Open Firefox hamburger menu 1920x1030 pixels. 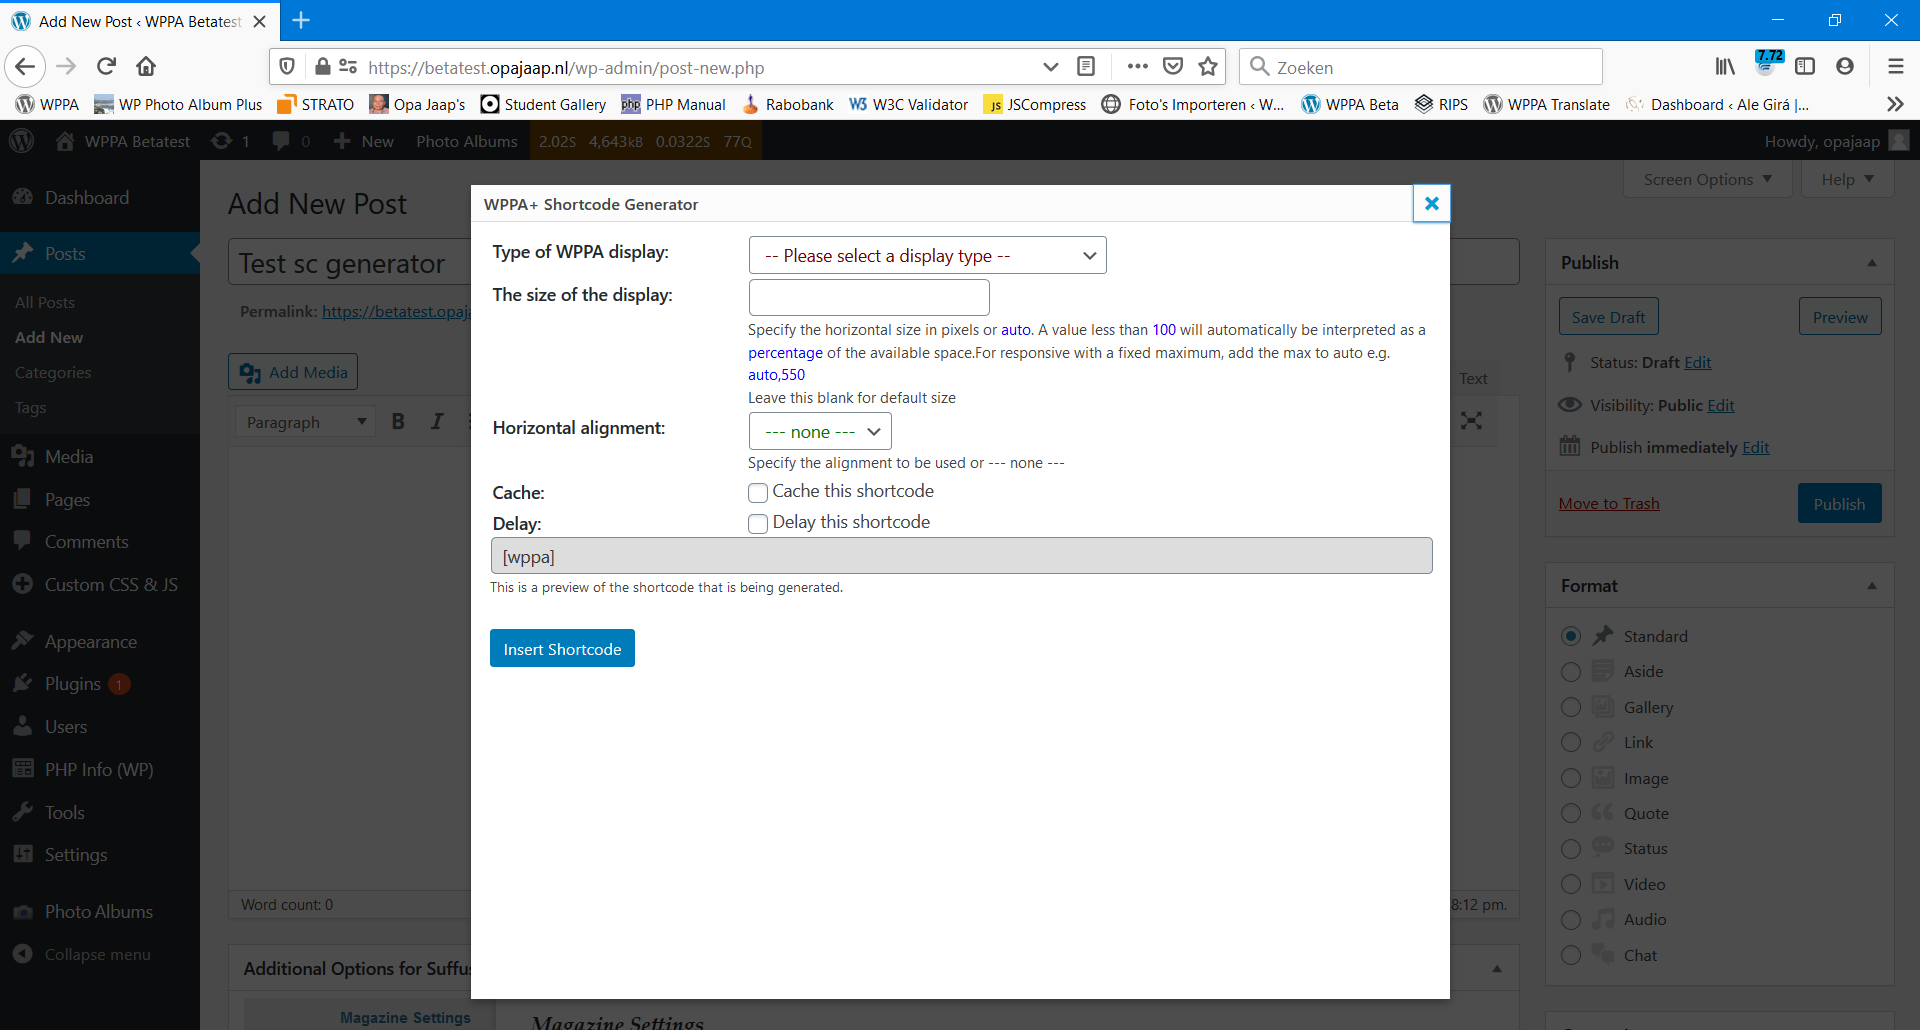1895,67
